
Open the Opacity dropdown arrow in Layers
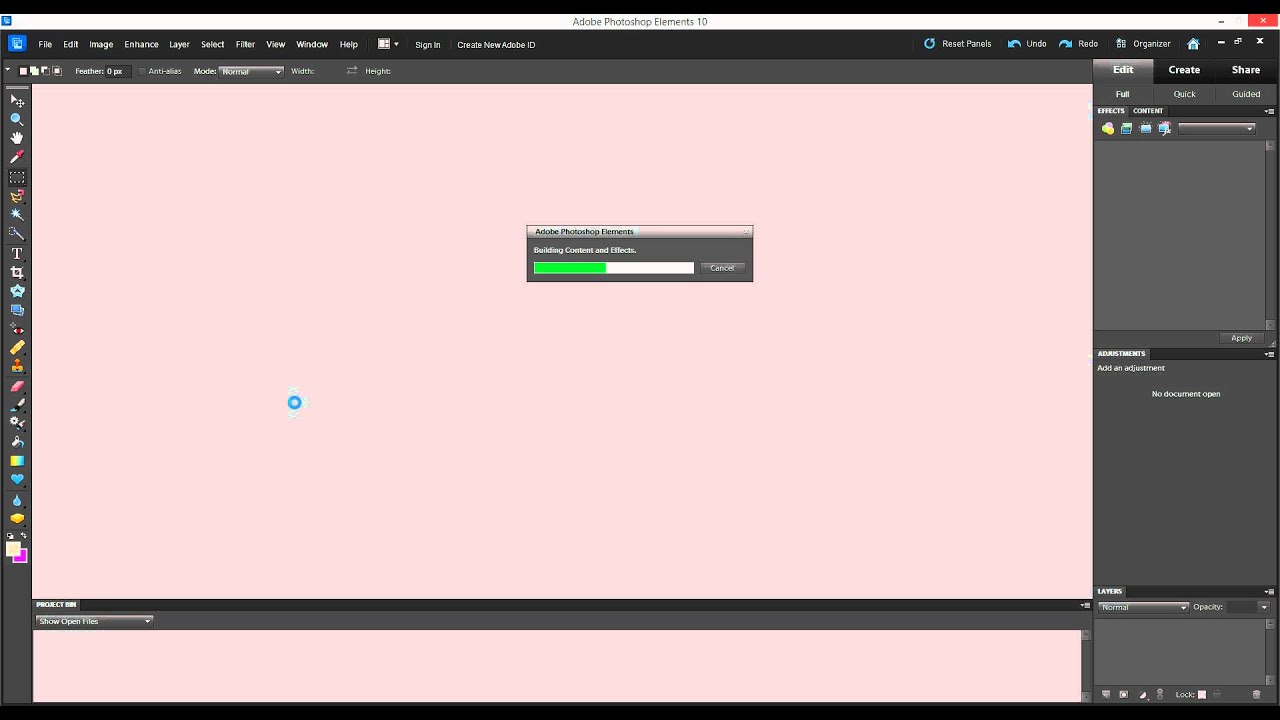tap(1264, 607)
